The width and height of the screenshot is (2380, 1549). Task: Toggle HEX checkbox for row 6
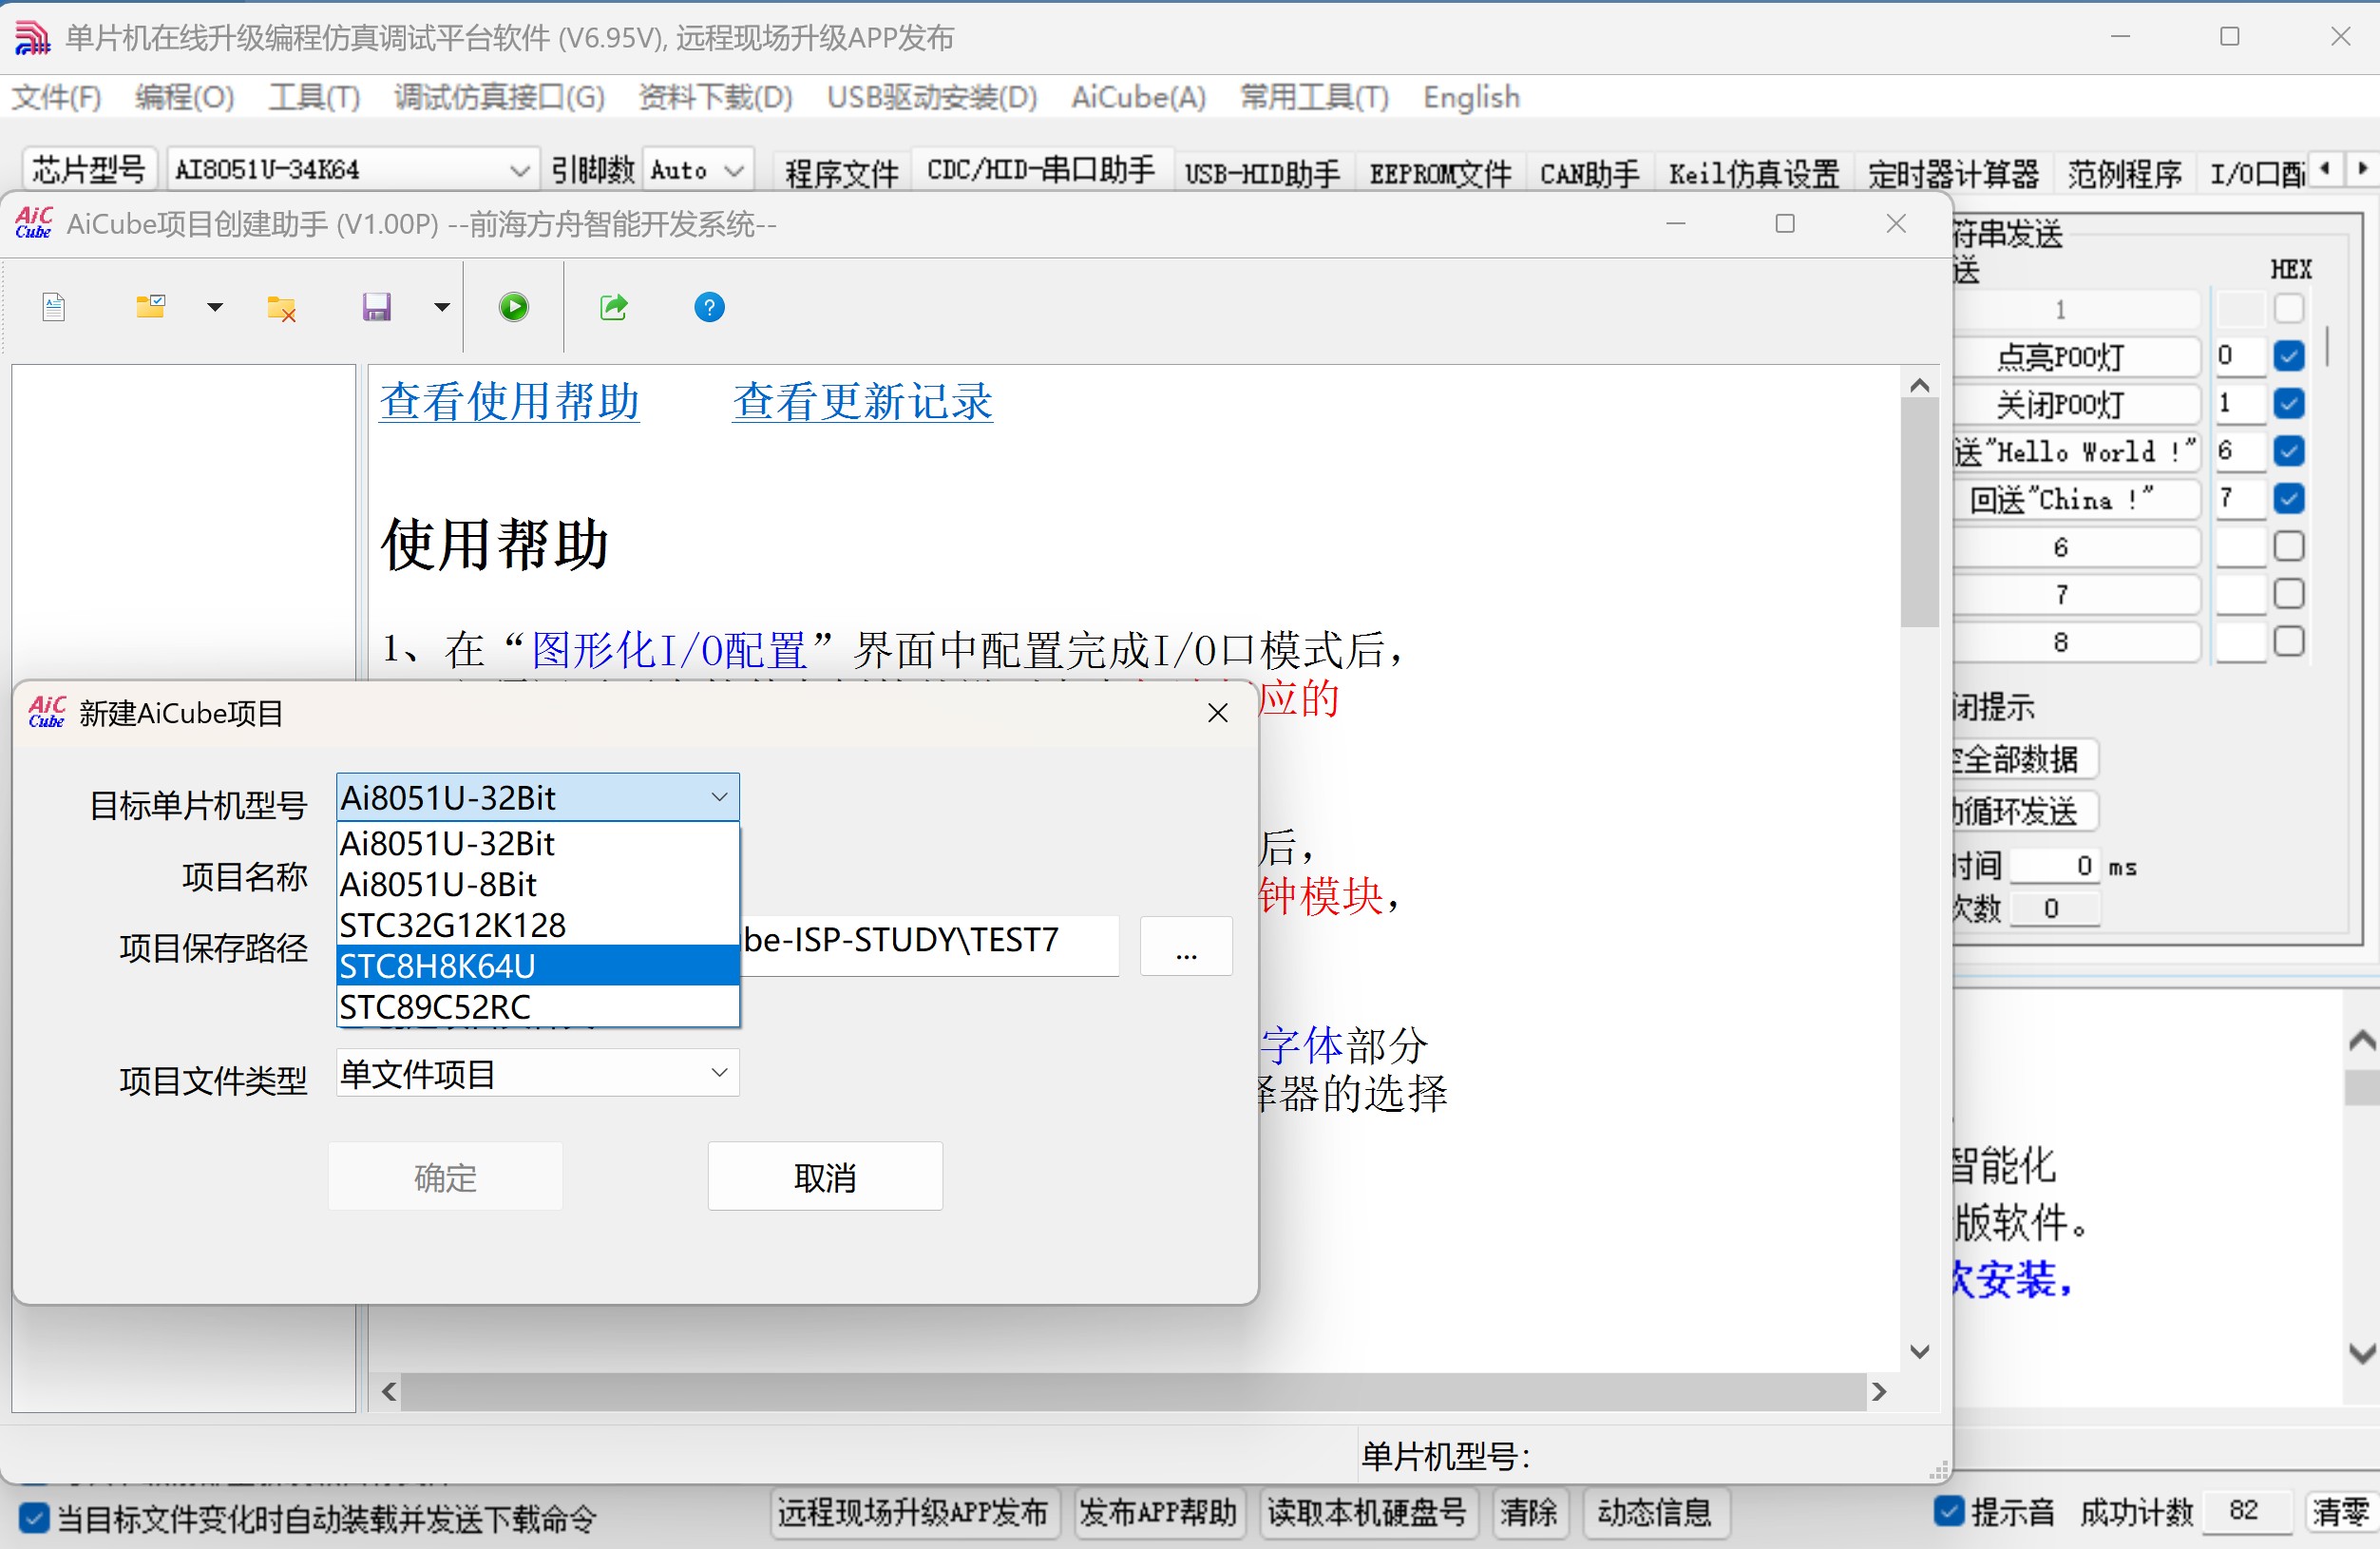coord(2288,546)
